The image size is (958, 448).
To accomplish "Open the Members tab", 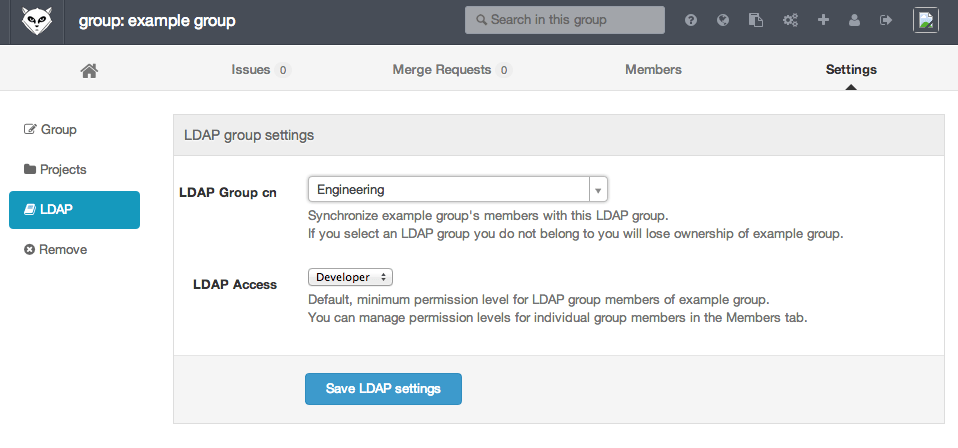I will 653,70.
